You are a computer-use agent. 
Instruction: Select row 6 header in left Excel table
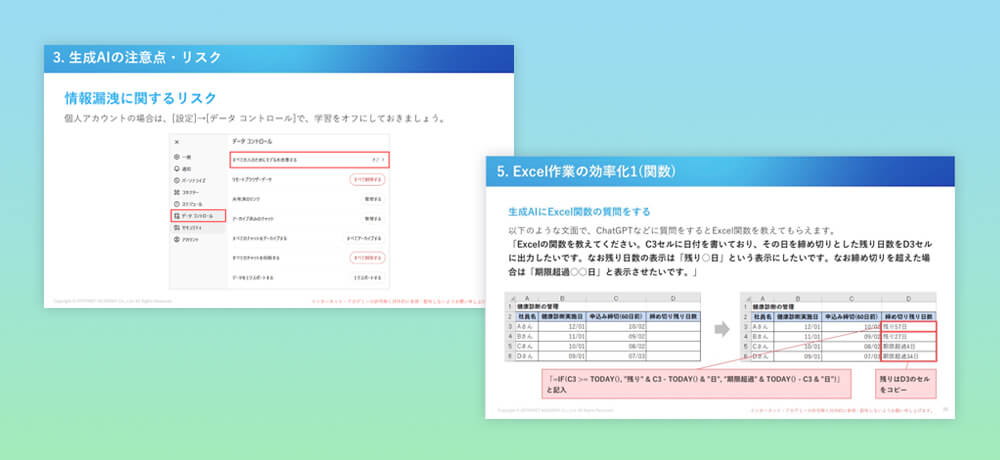510,355
